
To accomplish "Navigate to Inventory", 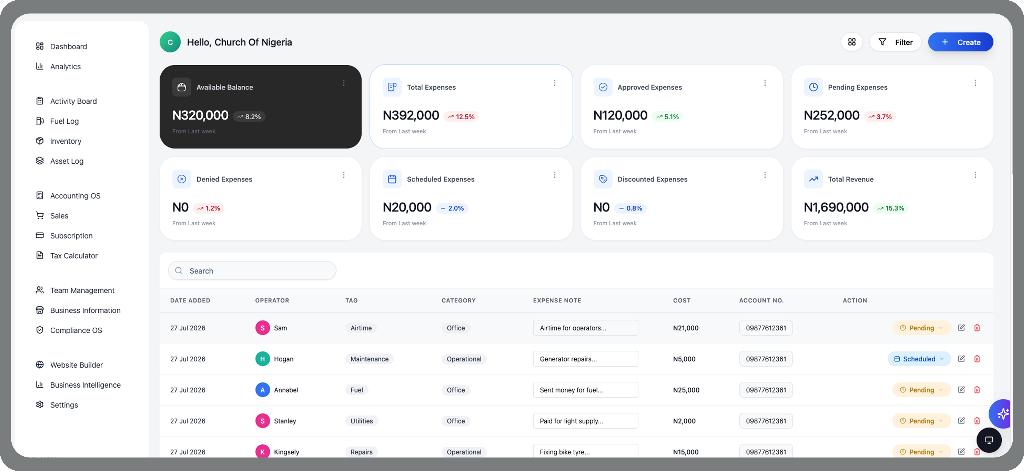I will pyautogui.click(x=58, y=141).
